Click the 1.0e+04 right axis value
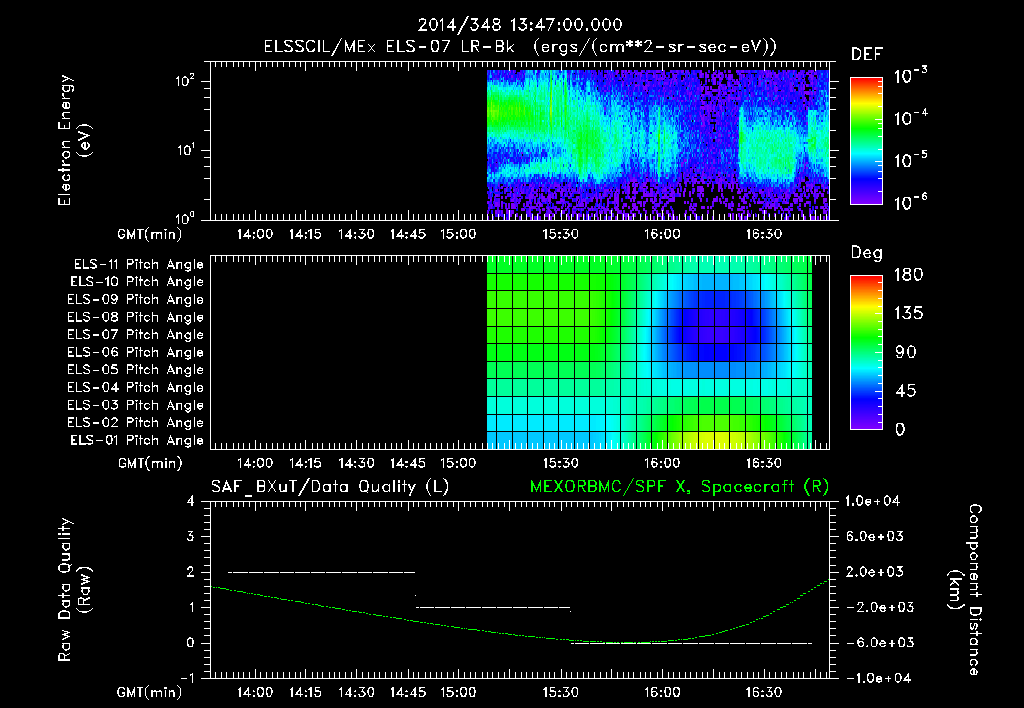This screenshot has height=708, width=1024. 872,501
